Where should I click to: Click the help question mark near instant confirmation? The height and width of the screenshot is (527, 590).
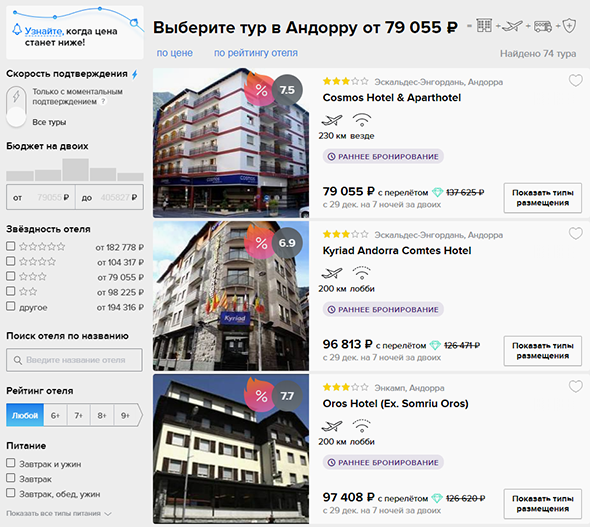click(x=103, y=101)
